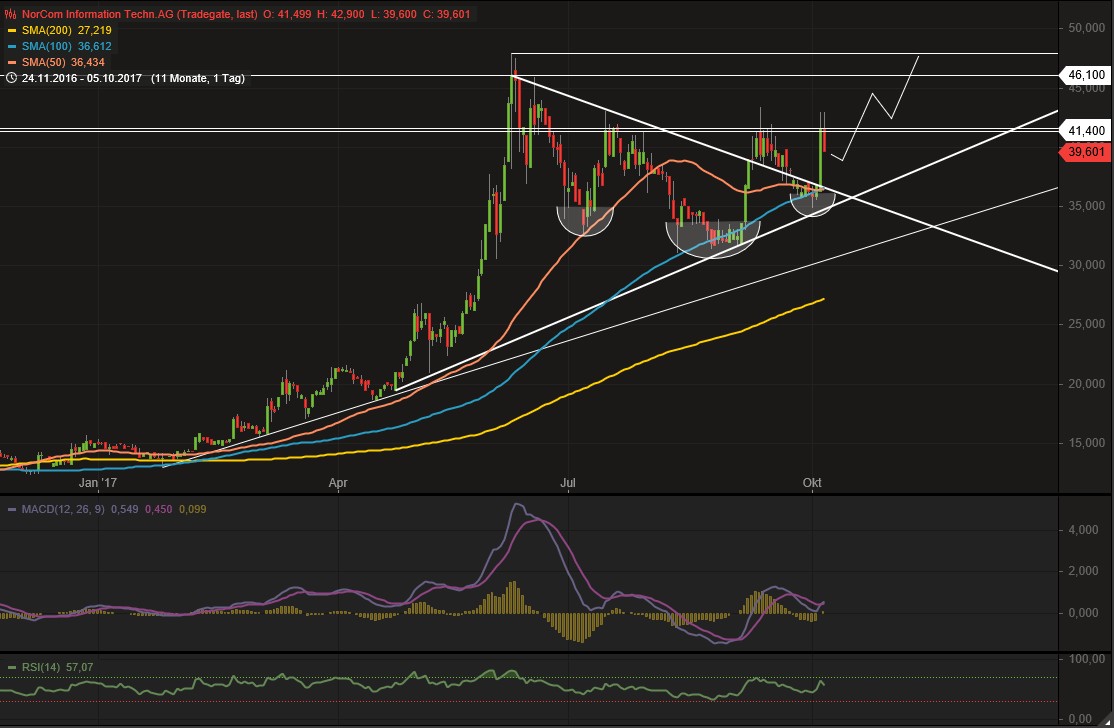
Task: Click the SMA(200) value 27,219
Action: pos(94,31)
